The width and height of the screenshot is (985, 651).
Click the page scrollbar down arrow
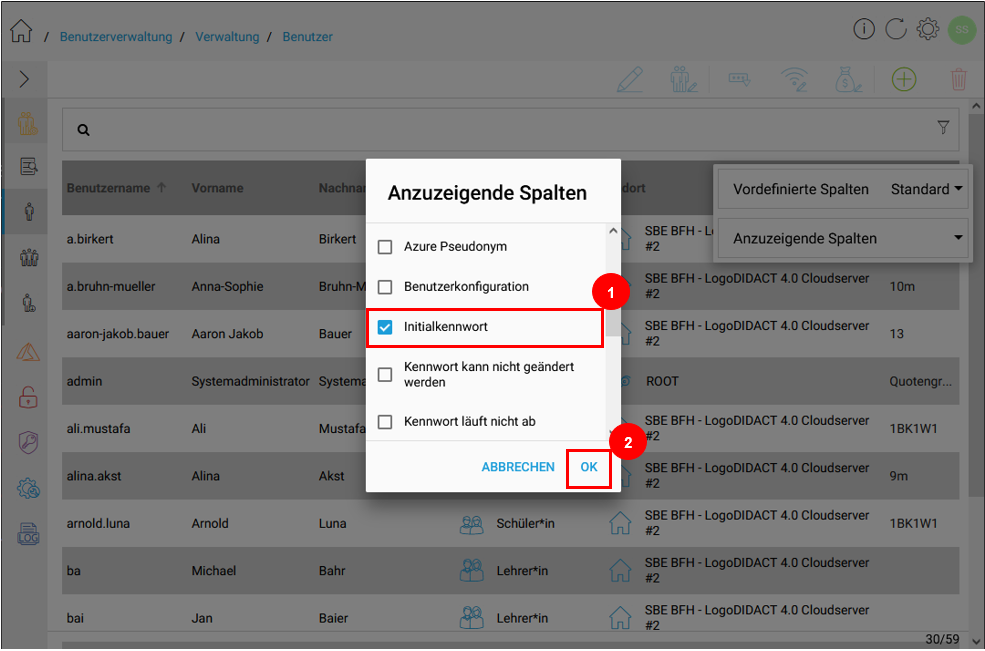(x=976, y=642)
